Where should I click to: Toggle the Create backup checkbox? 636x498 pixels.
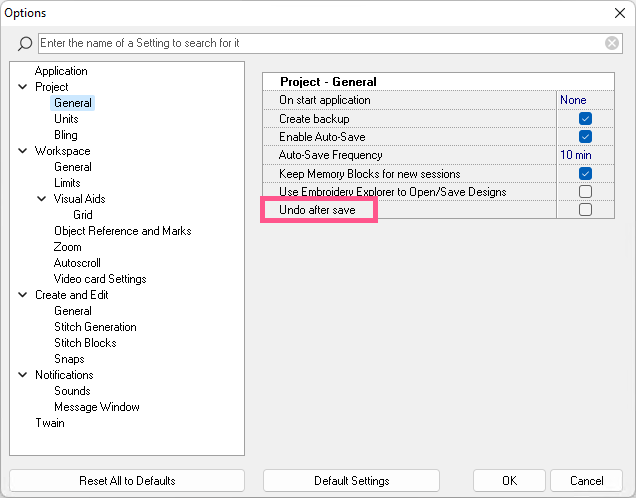(586, 119)
